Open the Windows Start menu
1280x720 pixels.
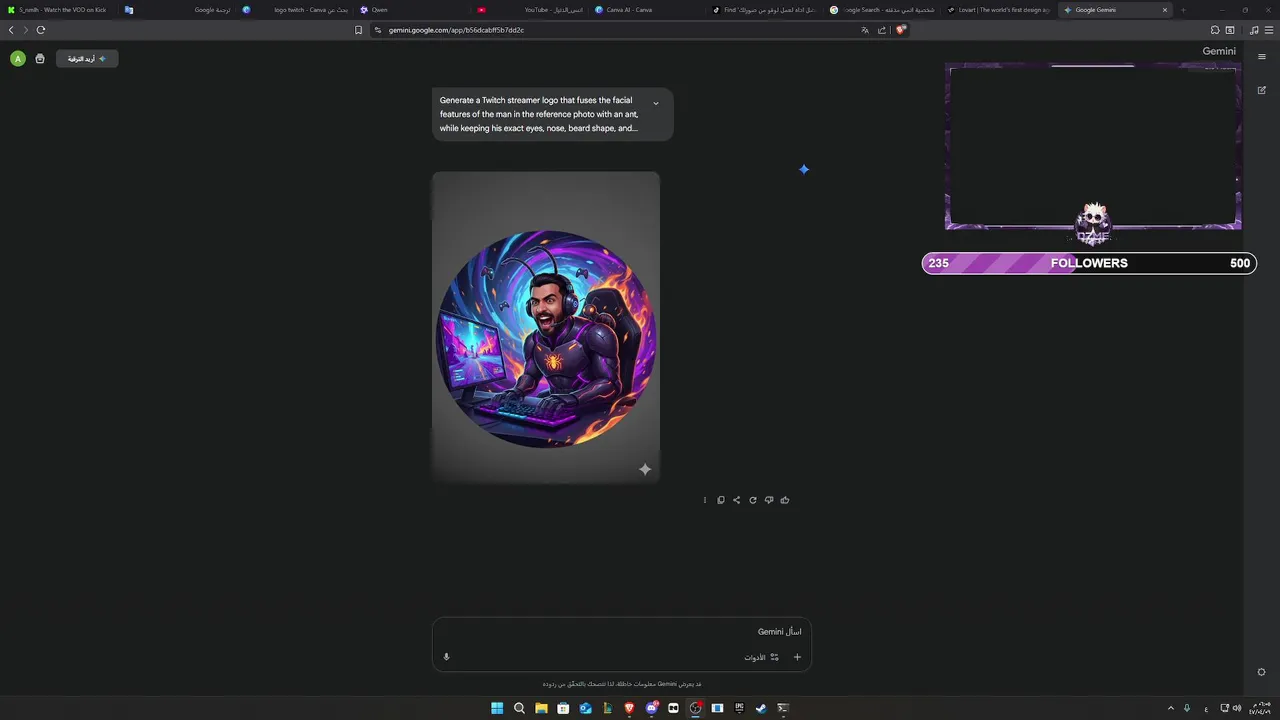[x=497, y=708]
